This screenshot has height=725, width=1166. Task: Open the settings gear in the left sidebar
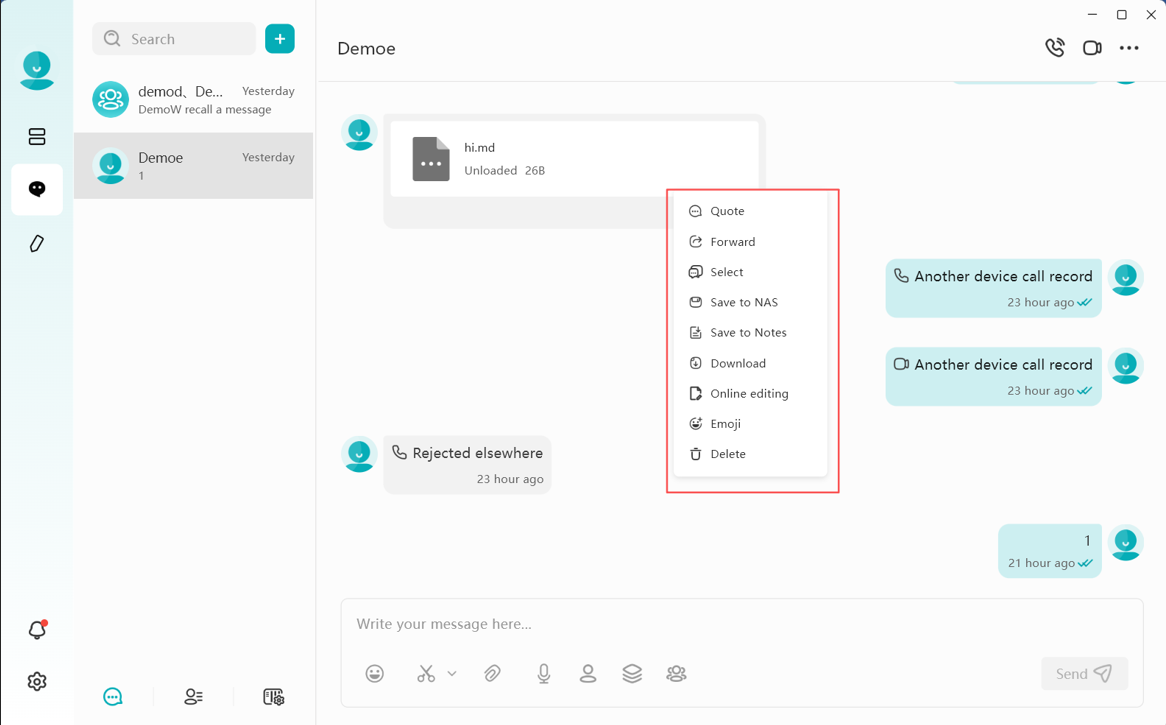pos(36,681)
